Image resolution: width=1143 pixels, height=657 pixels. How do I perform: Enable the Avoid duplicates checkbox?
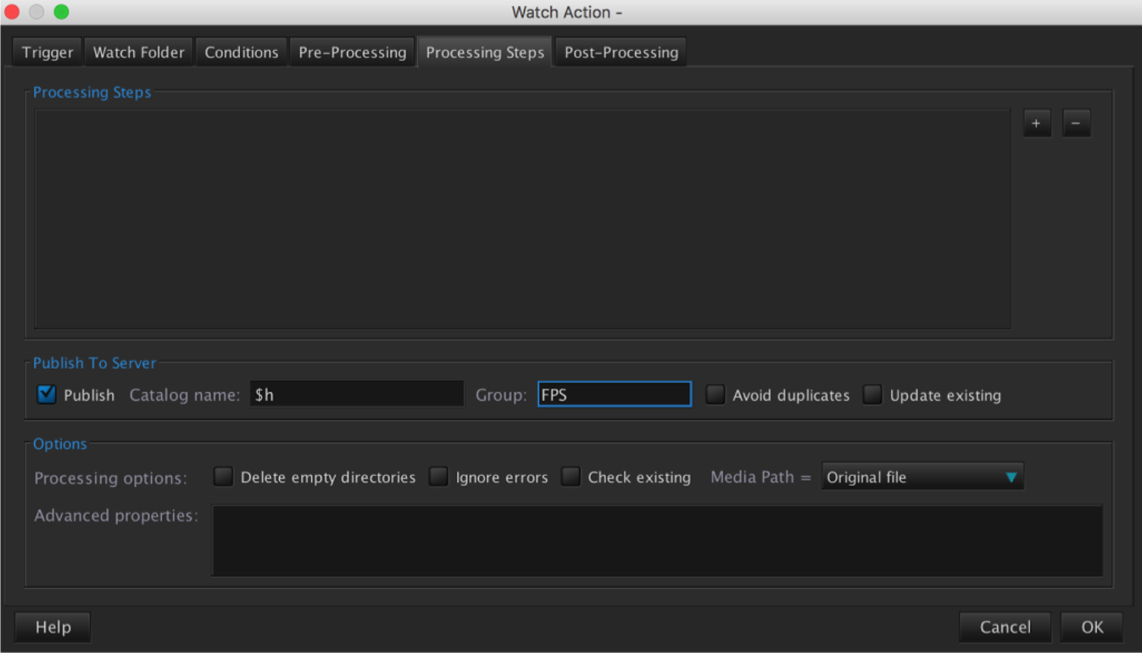pyautogui.click(x=715, y=395)
